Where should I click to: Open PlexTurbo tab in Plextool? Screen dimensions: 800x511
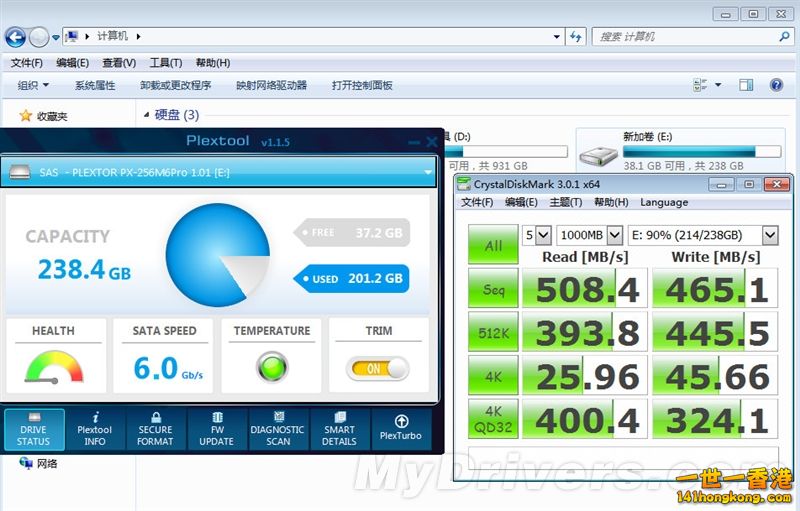[401, 429]
